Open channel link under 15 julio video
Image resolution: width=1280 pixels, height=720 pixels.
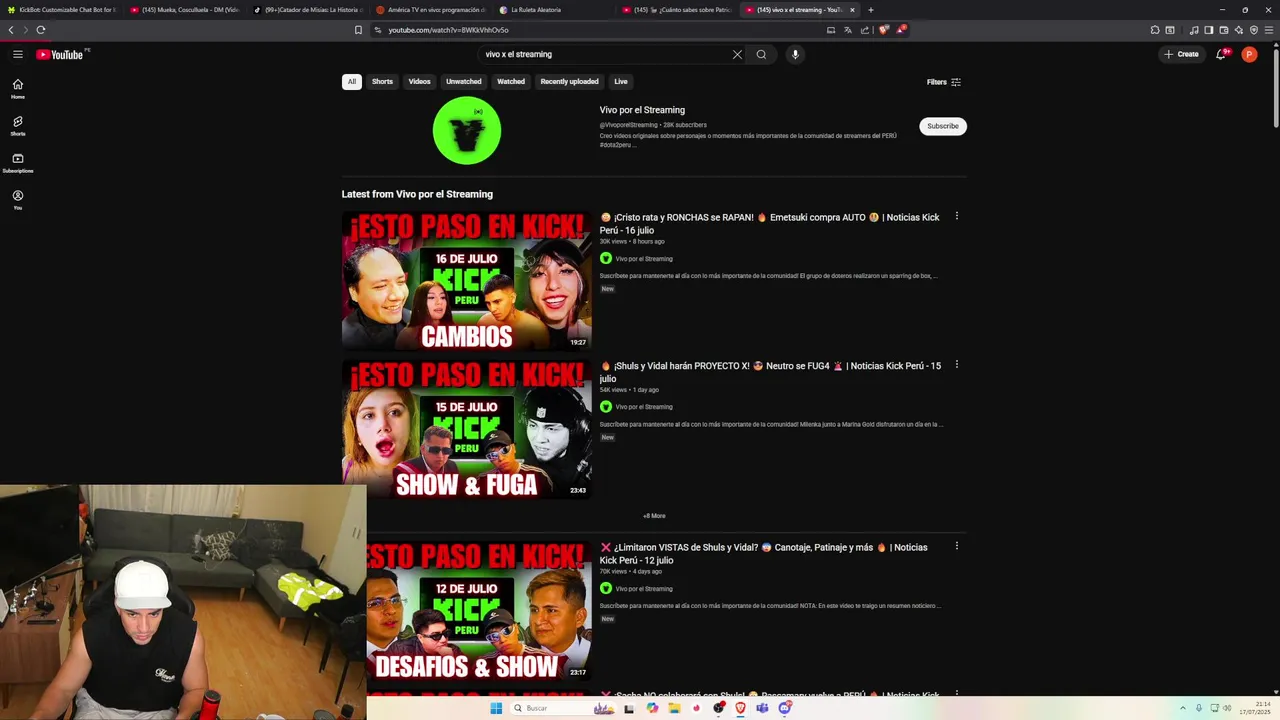click(x=644, y=407)
